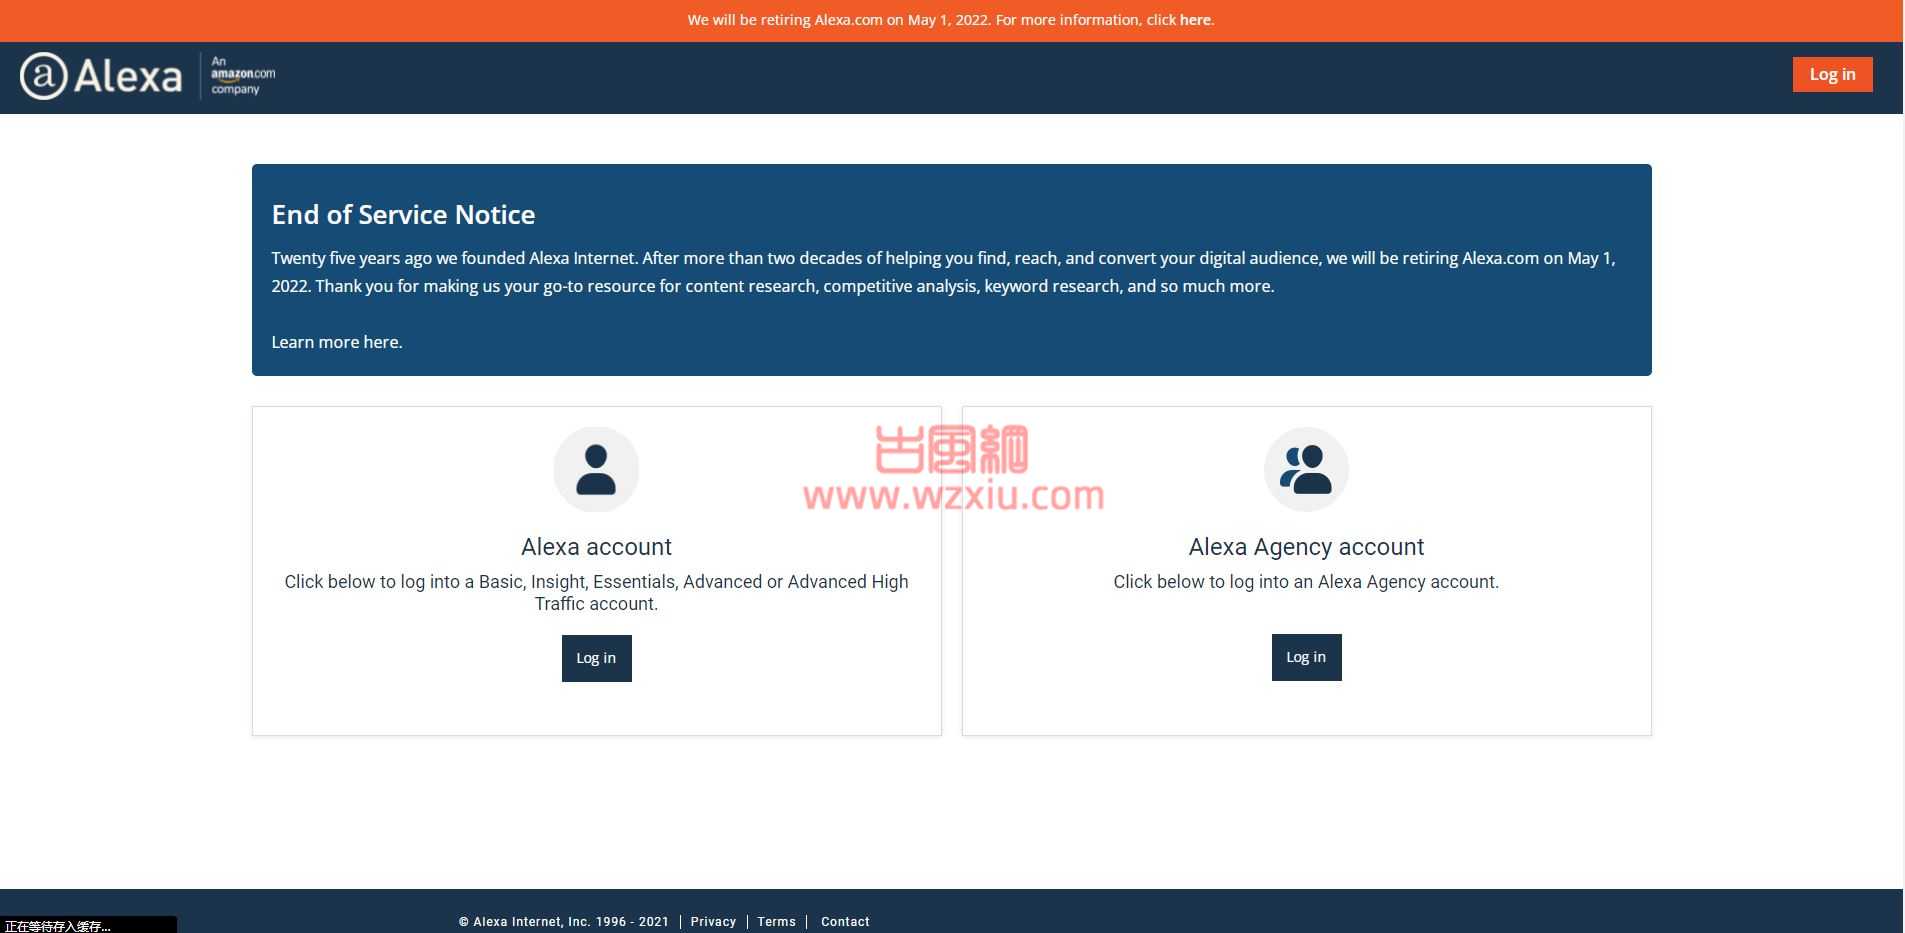Open the Privacy link in footer
The height and width of the screenshot is (933, 1905).
(x=713, y=922)
